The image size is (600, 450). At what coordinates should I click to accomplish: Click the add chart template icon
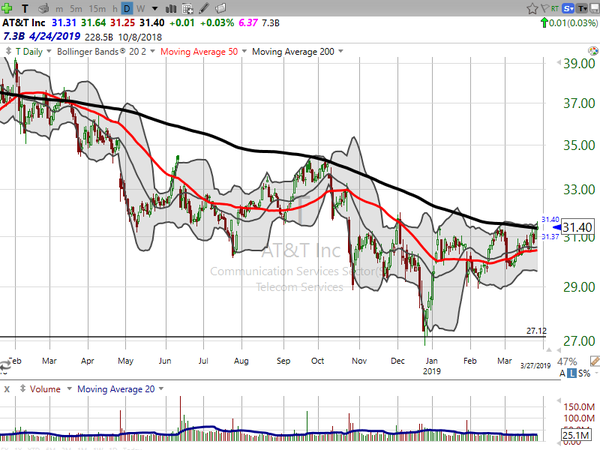pos(188,8)
